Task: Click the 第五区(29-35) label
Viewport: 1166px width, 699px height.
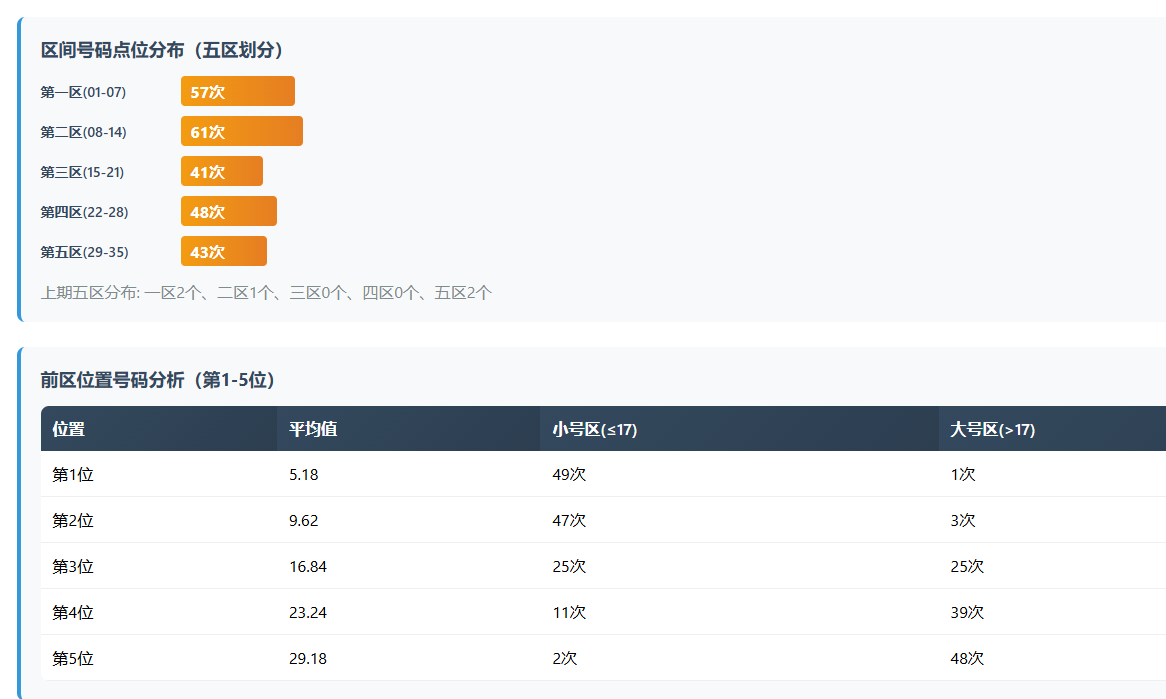Action: 84,252
